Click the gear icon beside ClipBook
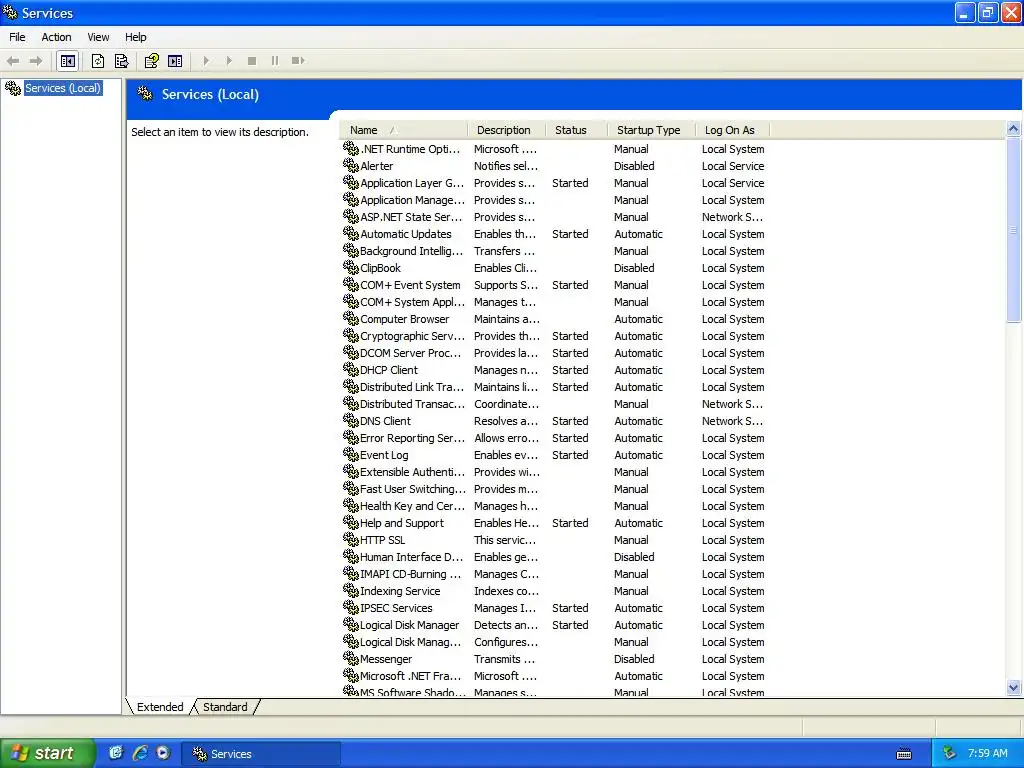Viewport: 1024px width, 768px height. pyautogui.click(x=351, y=267)
